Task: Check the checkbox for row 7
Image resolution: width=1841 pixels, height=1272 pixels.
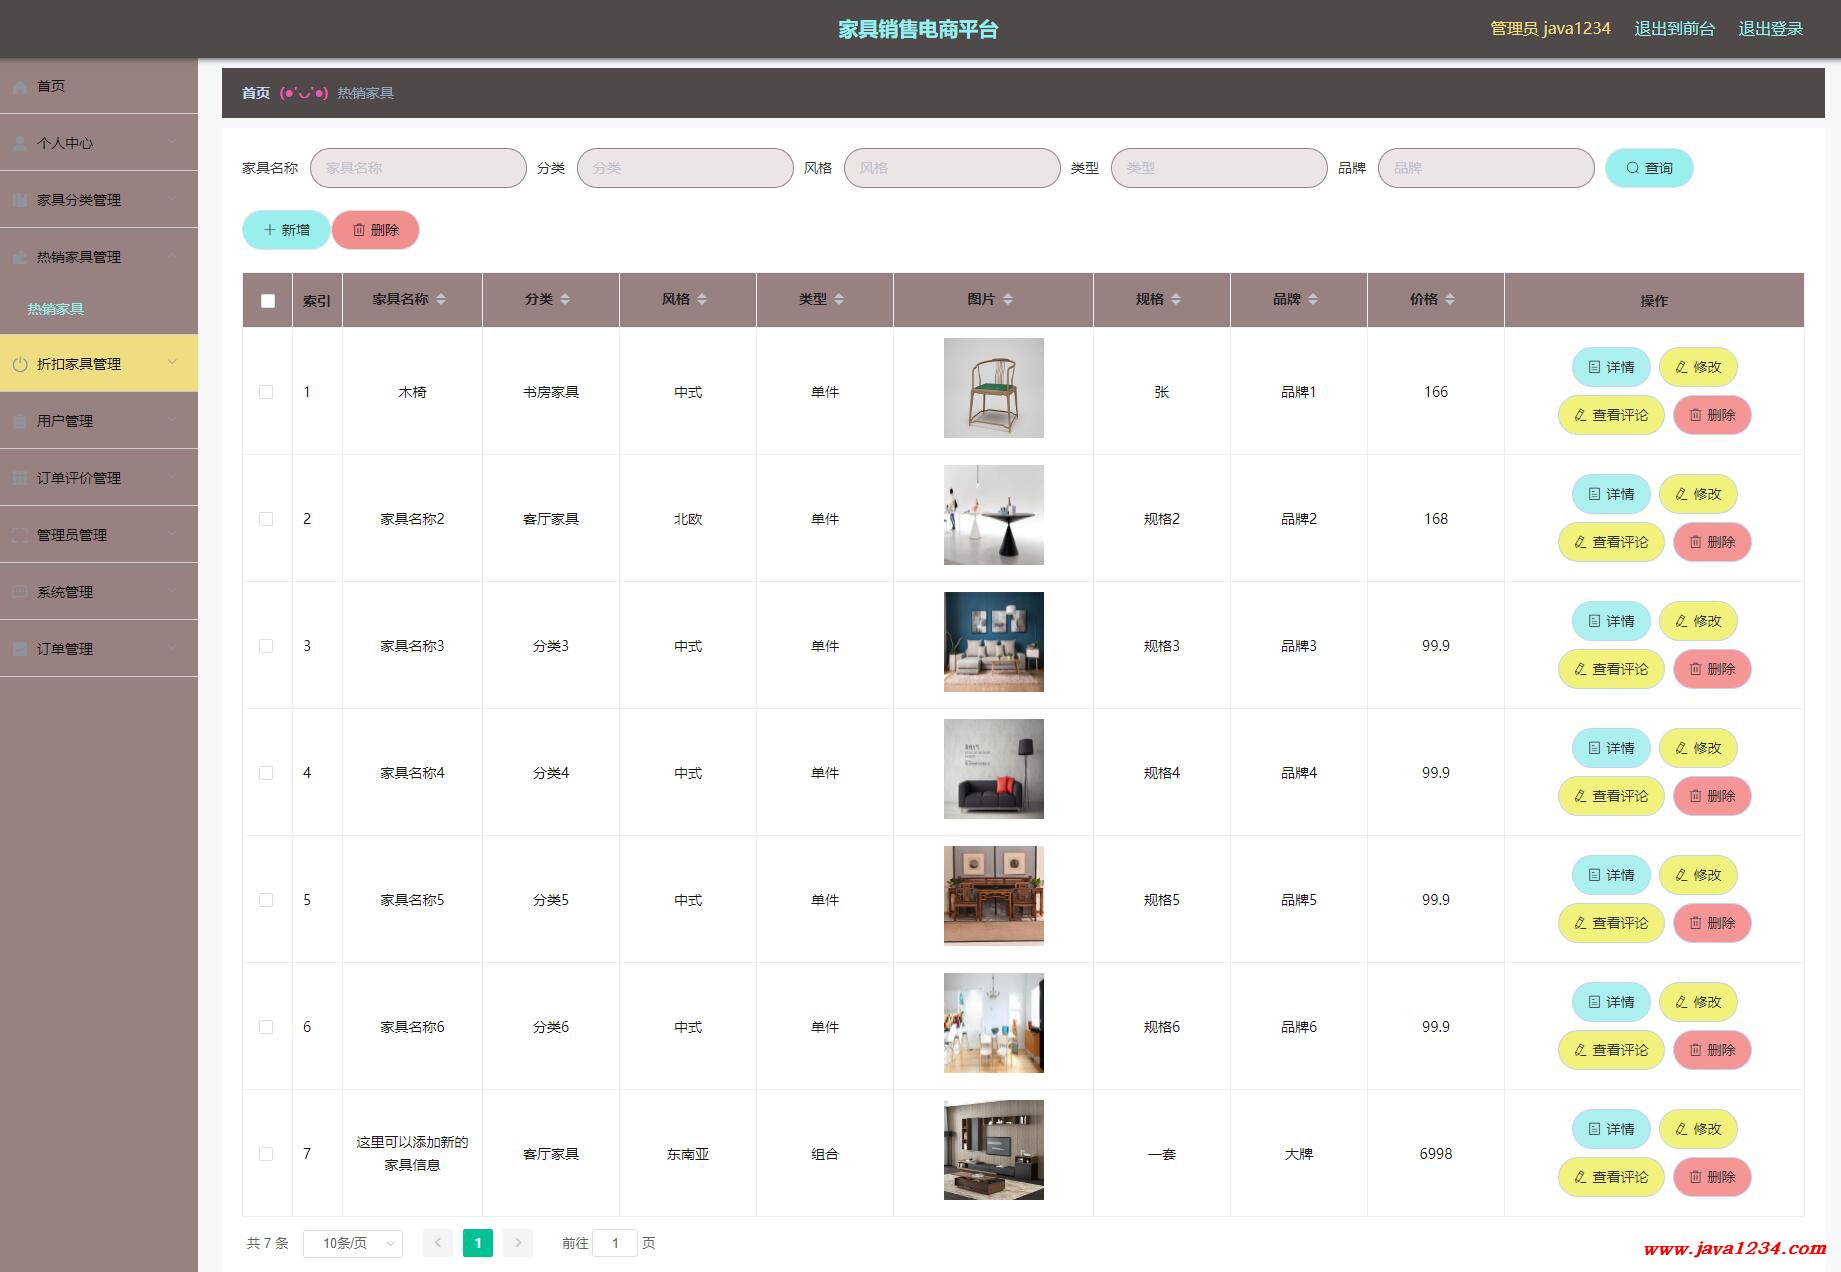Action: click(x=266, y=1154)
